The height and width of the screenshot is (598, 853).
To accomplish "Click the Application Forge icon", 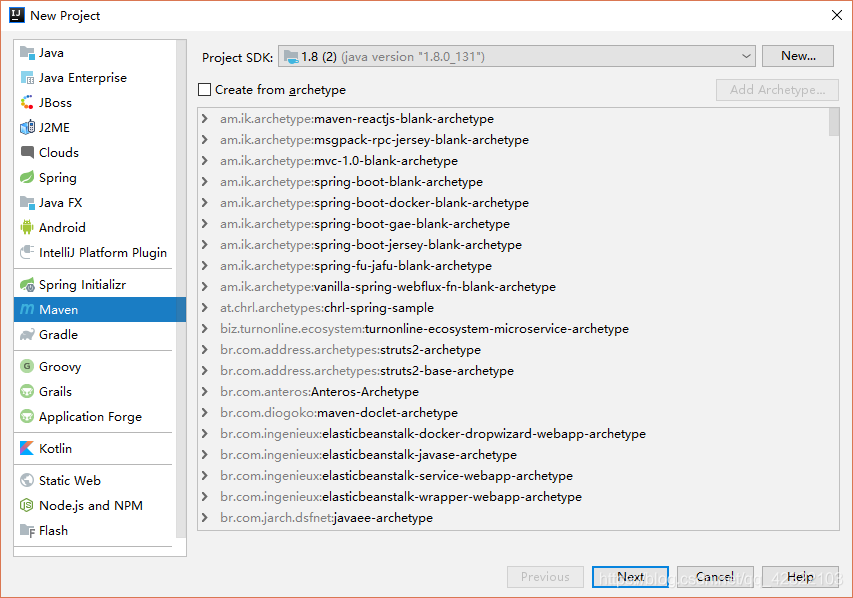I will click(x=27, y=416).
